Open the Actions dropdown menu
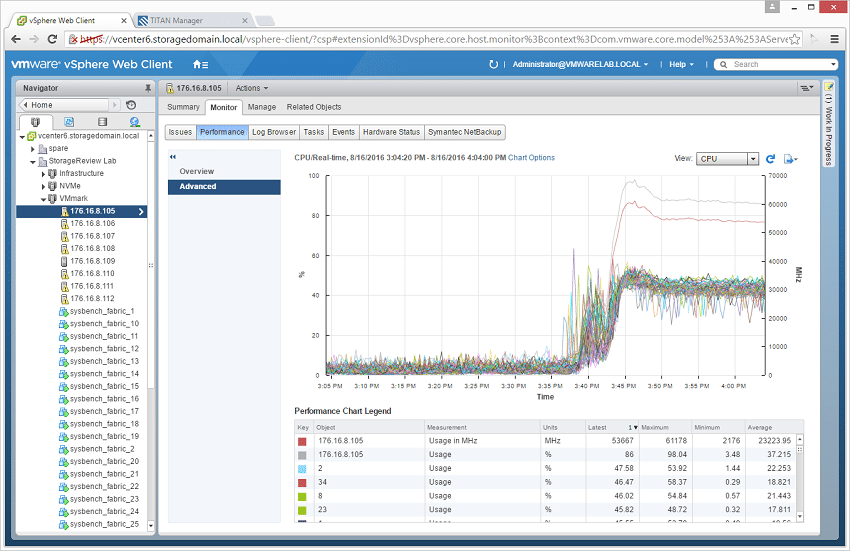Image resolution: width=850 pixels, height=551 pixels. point(252,88)
